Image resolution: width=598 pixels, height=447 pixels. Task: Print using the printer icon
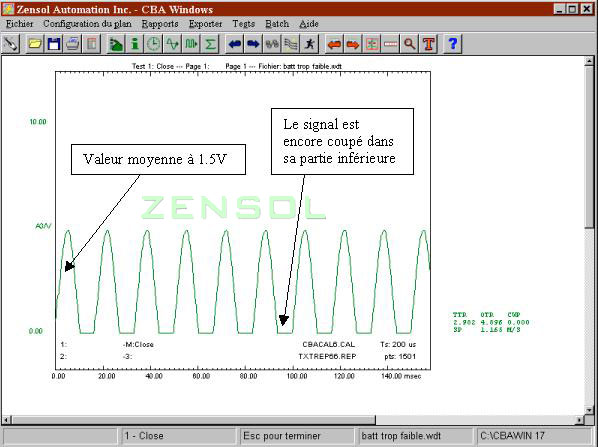coord(73,44)
